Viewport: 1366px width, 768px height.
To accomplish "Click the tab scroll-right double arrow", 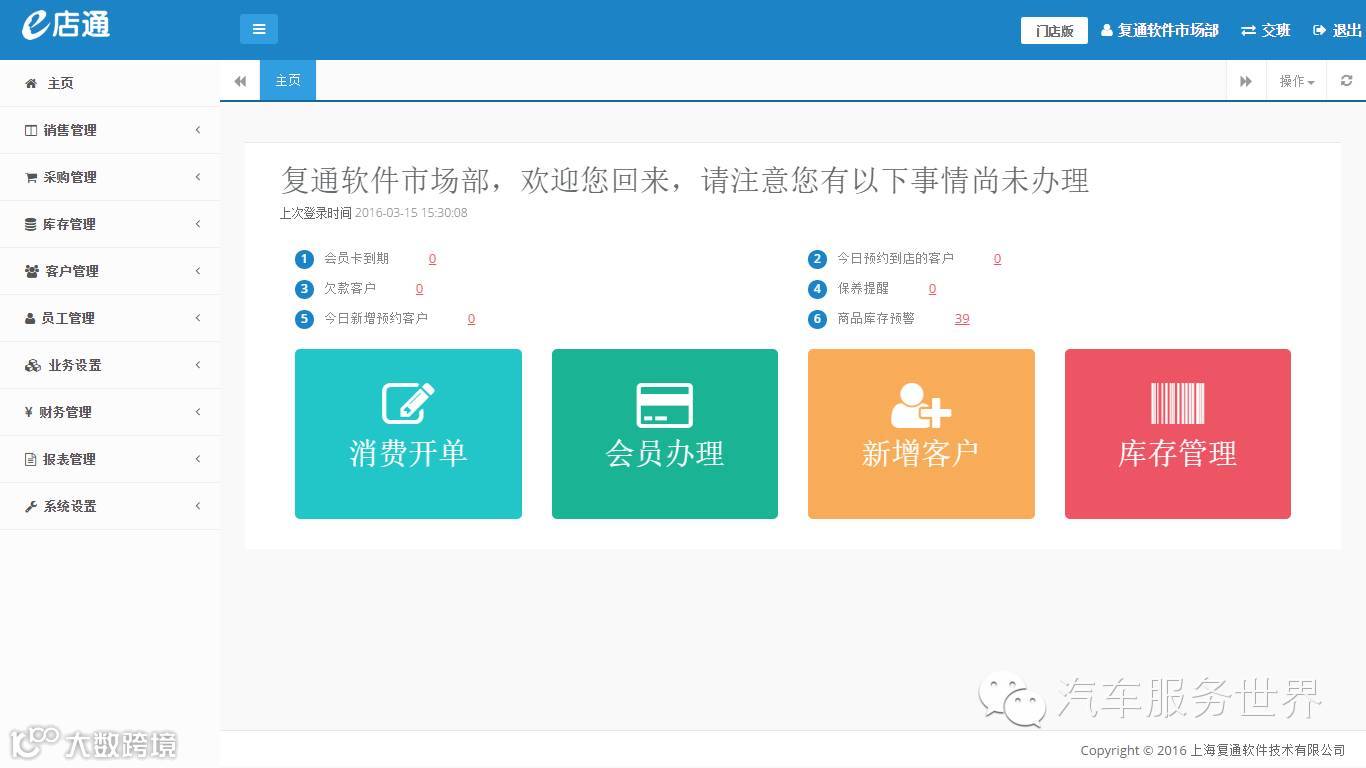I will (1246, 81).
